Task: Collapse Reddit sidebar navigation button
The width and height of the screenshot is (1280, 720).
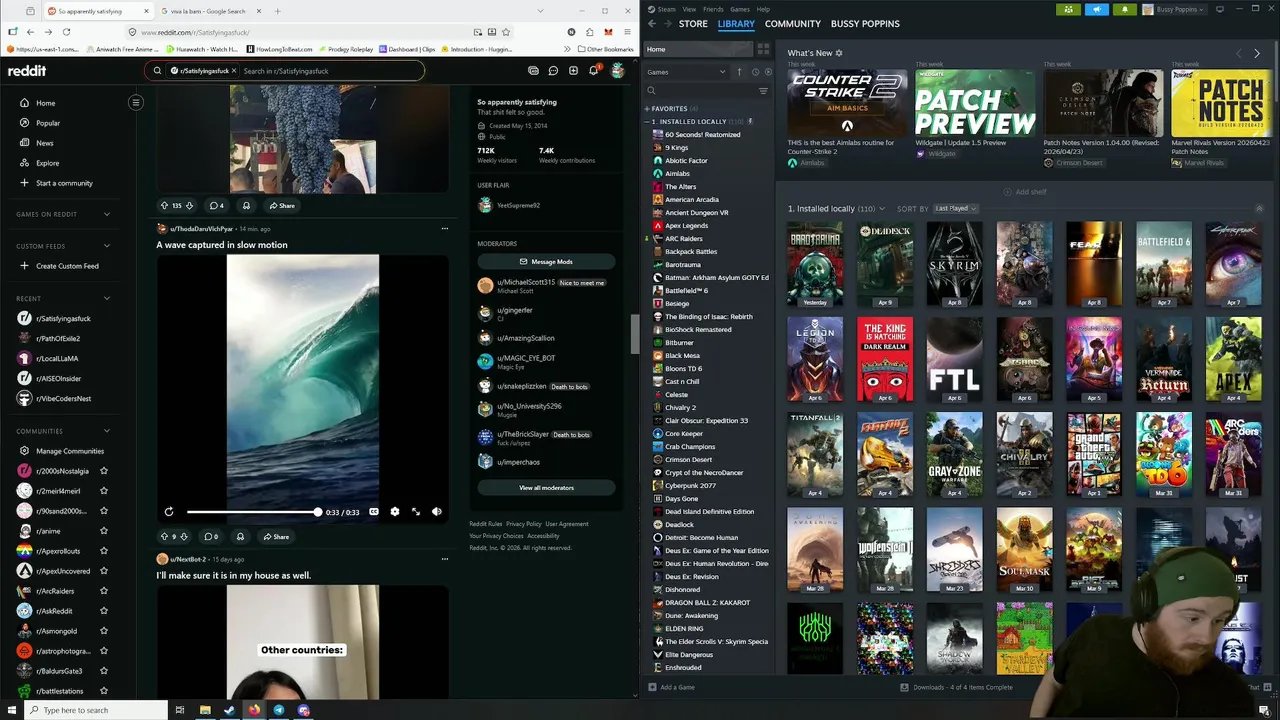Action: click(136, 102)
